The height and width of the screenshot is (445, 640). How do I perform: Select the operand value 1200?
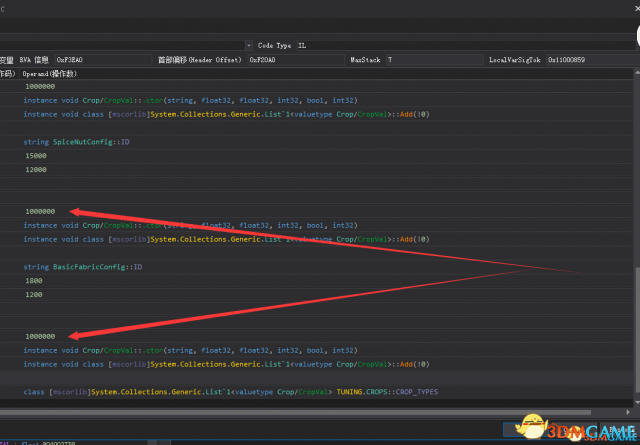pyautogui.click(x=34, y=294)
